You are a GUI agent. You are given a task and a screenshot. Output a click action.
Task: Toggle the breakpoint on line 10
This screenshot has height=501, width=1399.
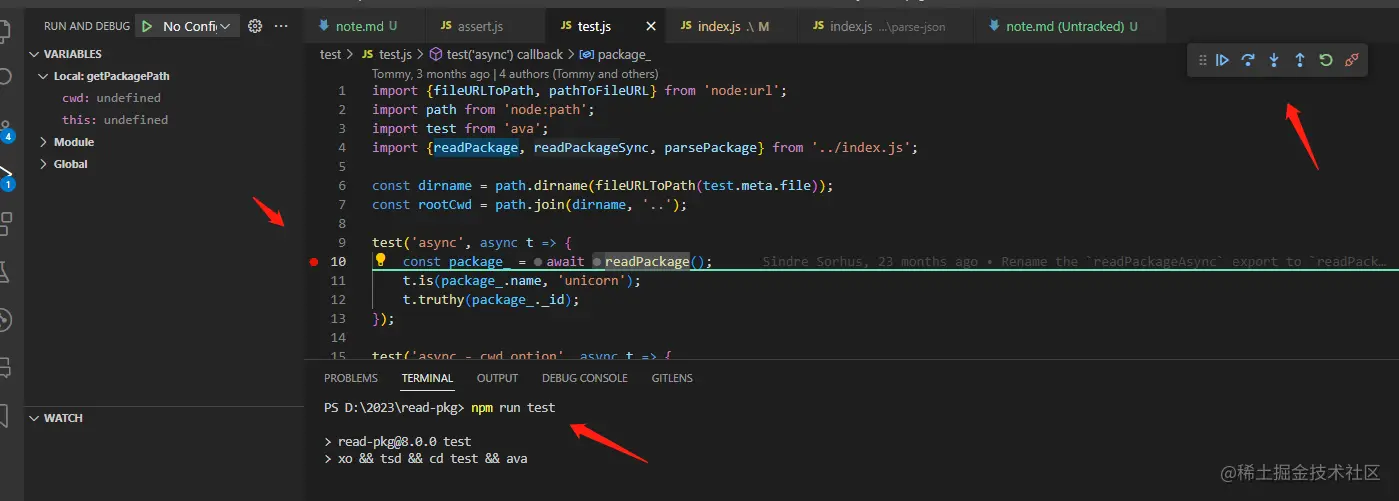314,262
